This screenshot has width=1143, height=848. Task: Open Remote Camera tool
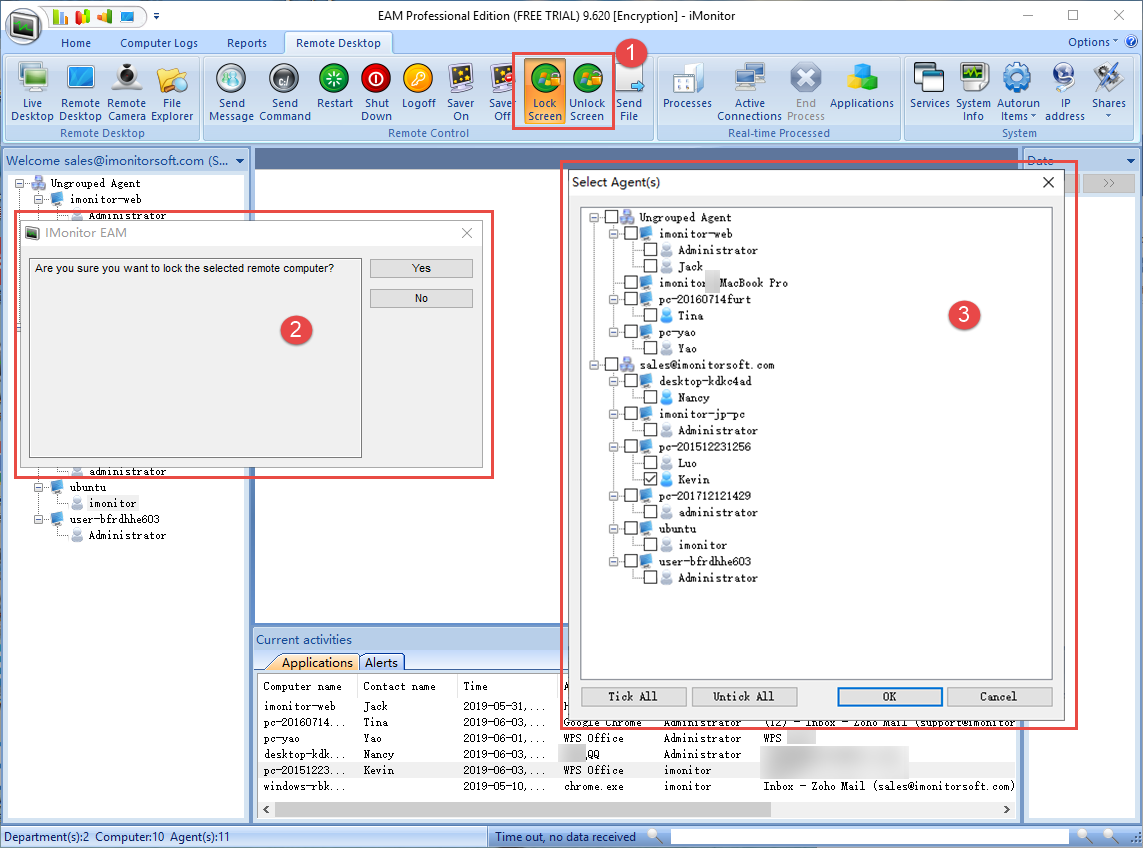coord(127,92)
